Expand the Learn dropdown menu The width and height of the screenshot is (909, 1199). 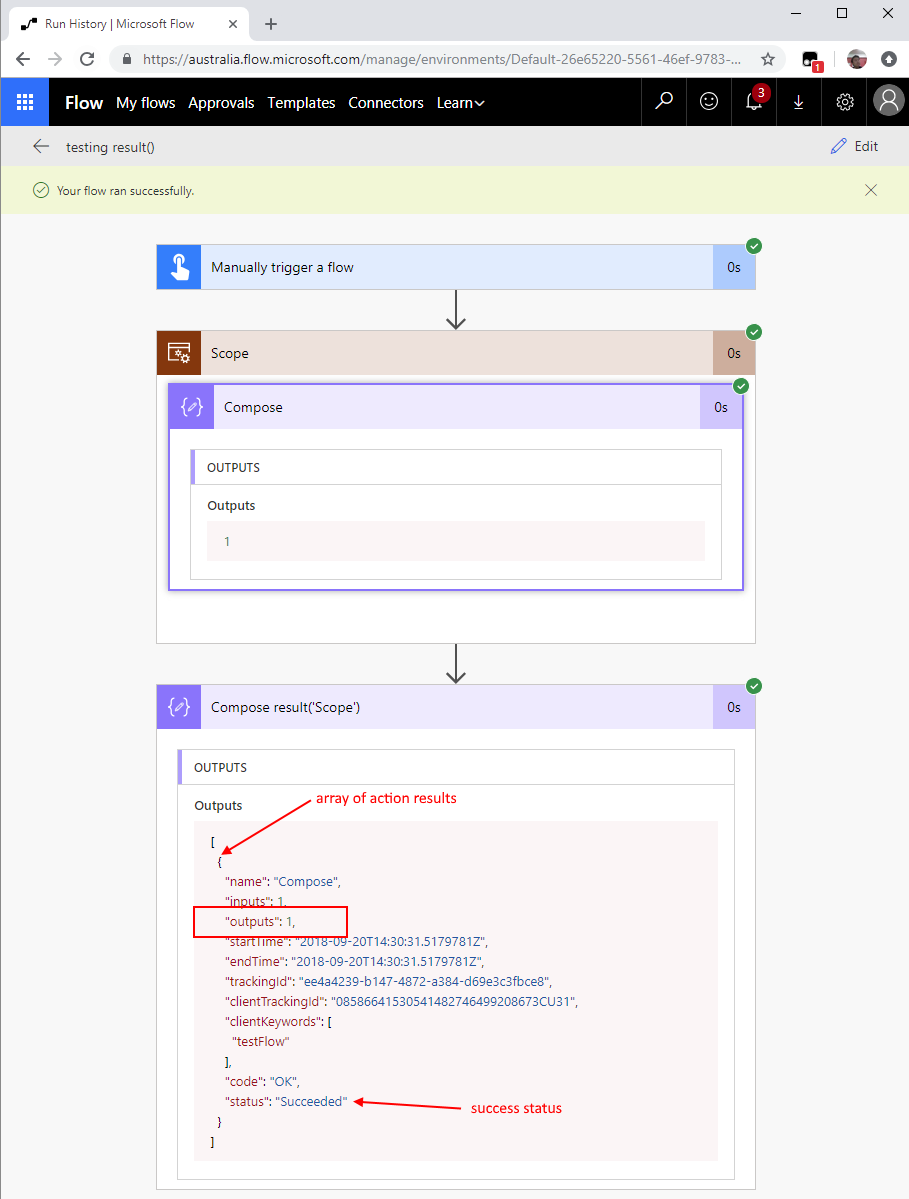[460, 103]
